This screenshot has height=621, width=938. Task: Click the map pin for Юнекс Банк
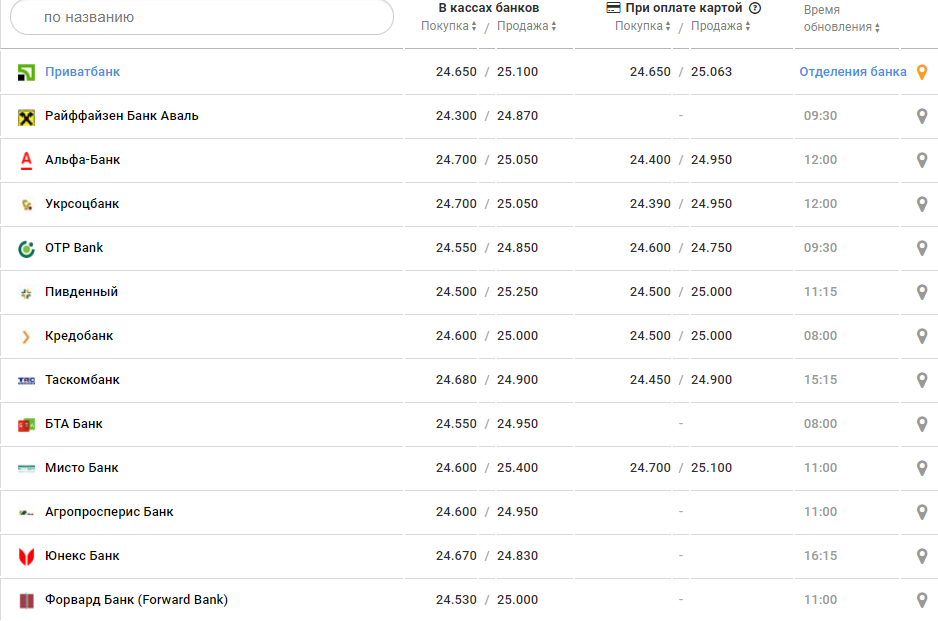922,556
